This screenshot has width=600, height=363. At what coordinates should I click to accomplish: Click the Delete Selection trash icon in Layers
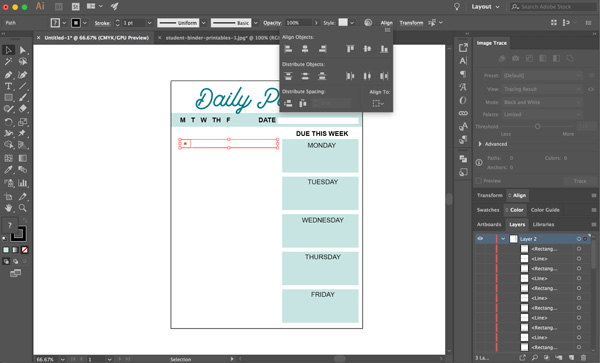584,358
